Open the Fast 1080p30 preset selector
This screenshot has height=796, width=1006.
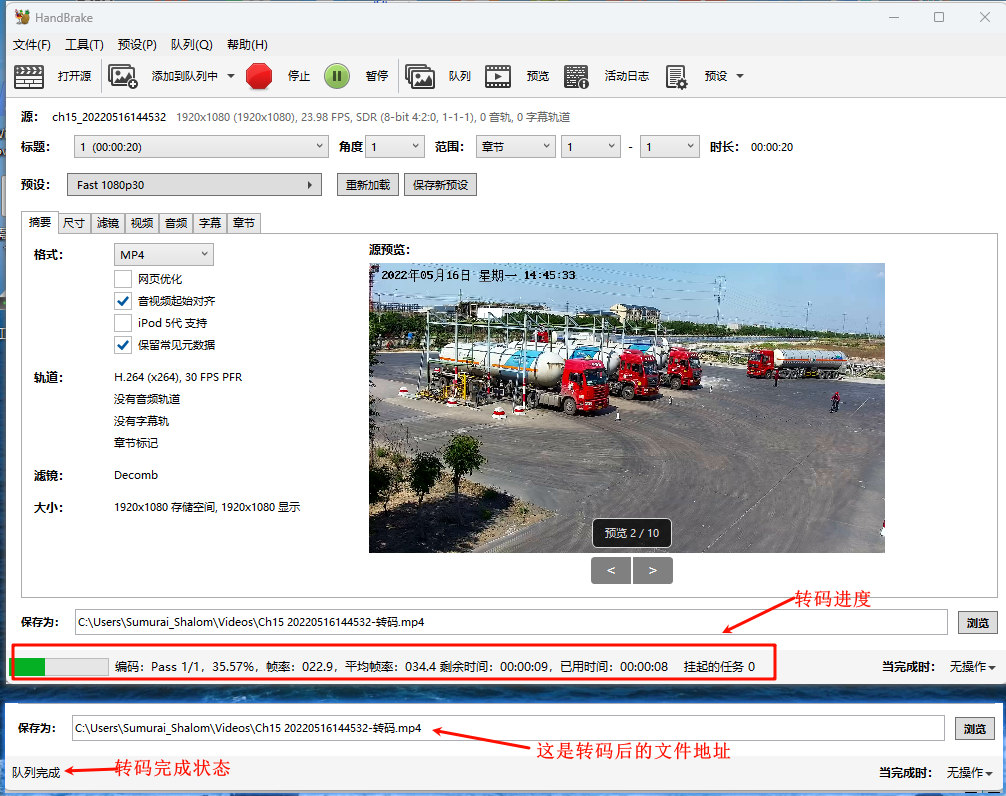point(194,185)
